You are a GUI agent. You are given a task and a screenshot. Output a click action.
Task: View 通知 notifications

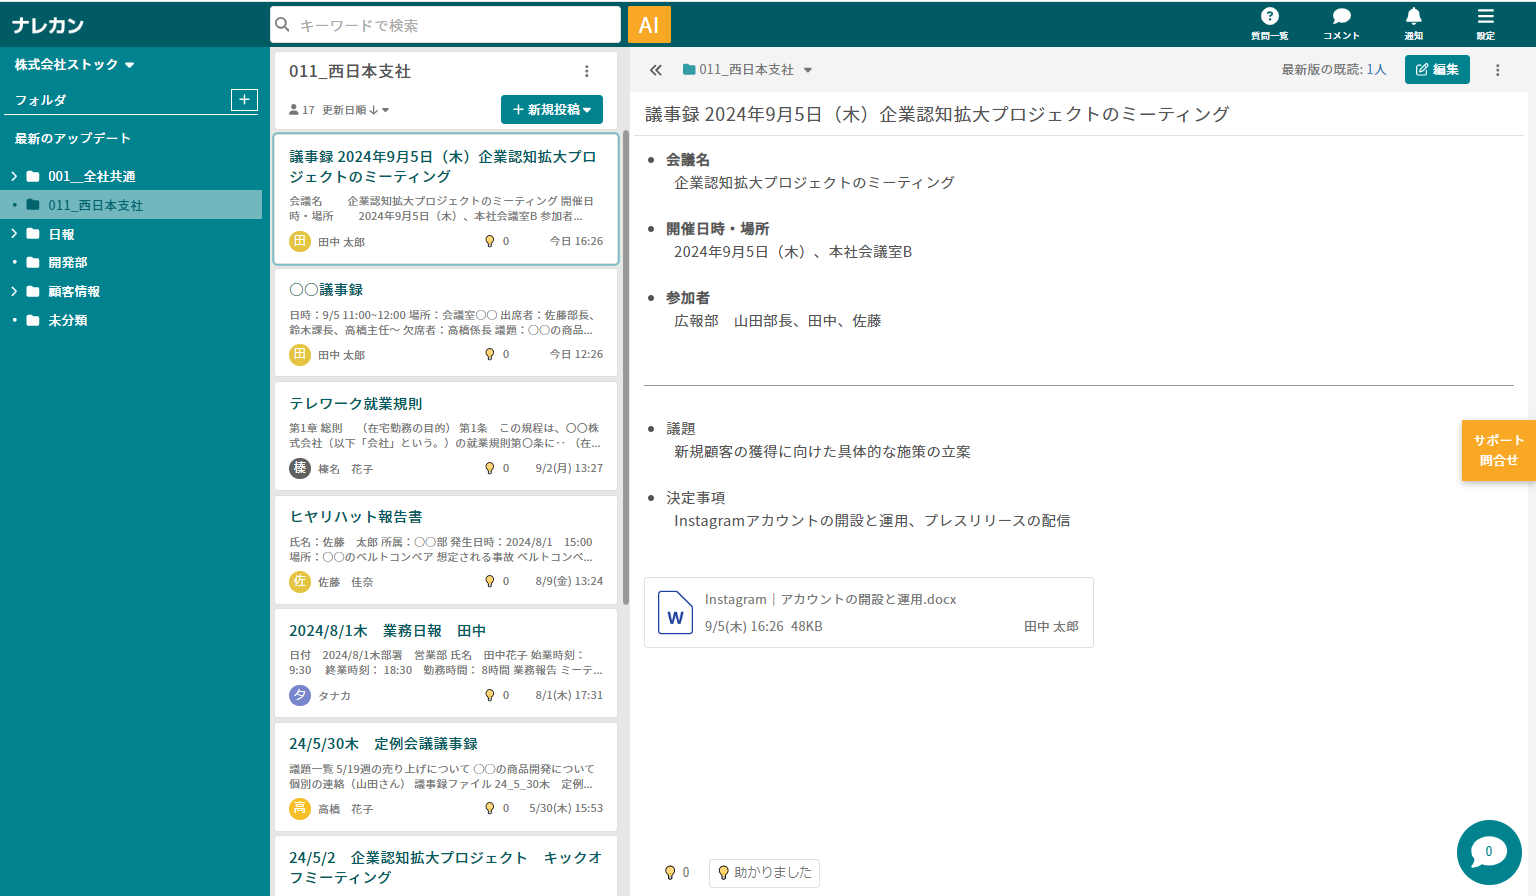click(1413, 24)
